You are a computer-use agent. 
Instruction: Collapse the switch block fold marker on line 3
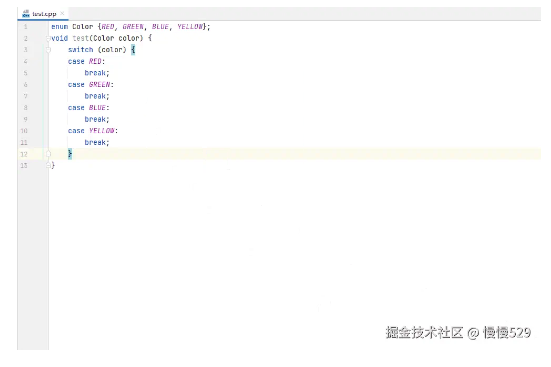(48, 50)
